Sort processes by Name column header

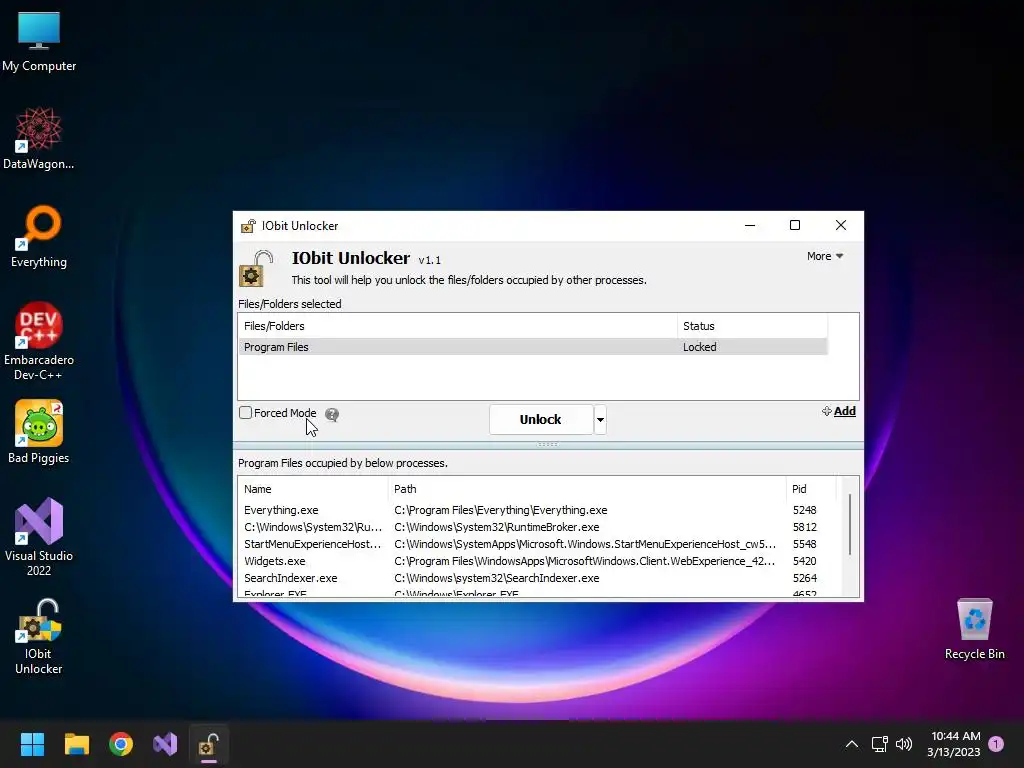313,489
